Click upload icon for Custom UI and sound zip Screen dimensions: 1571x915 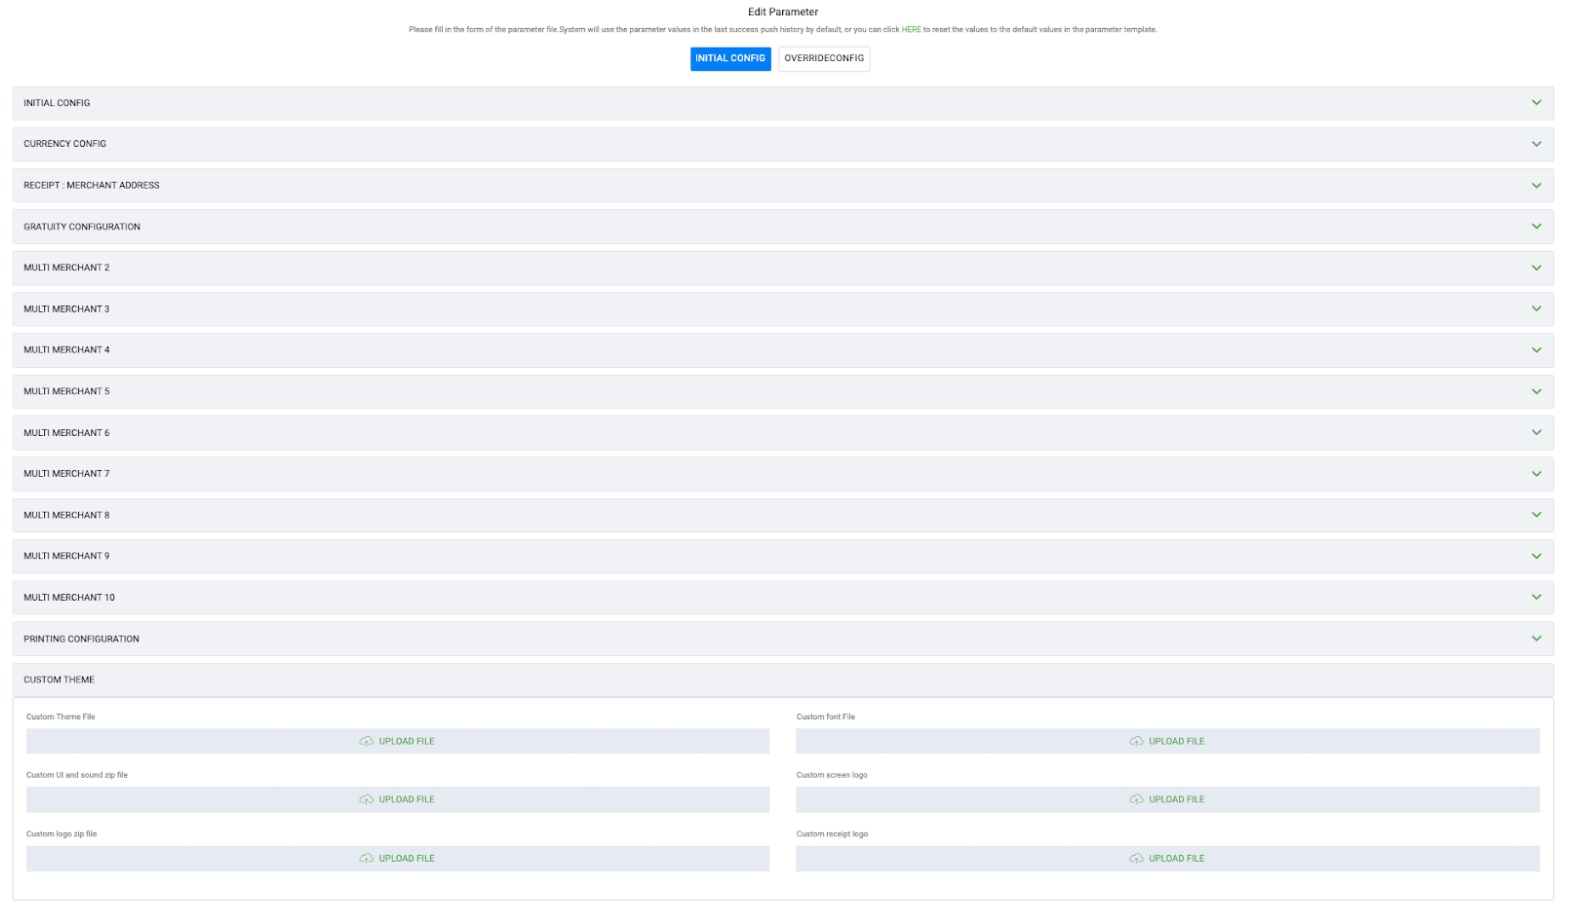coord(366,799)
